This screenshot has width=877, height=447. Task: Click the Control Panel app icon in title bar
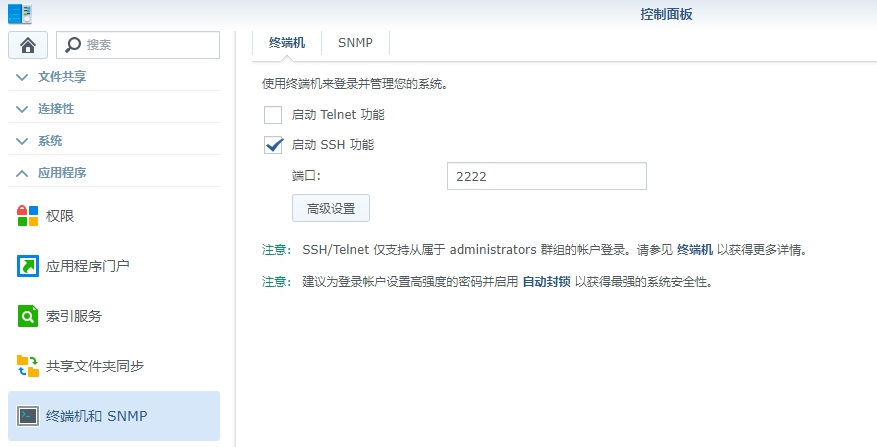click(20, 13)
